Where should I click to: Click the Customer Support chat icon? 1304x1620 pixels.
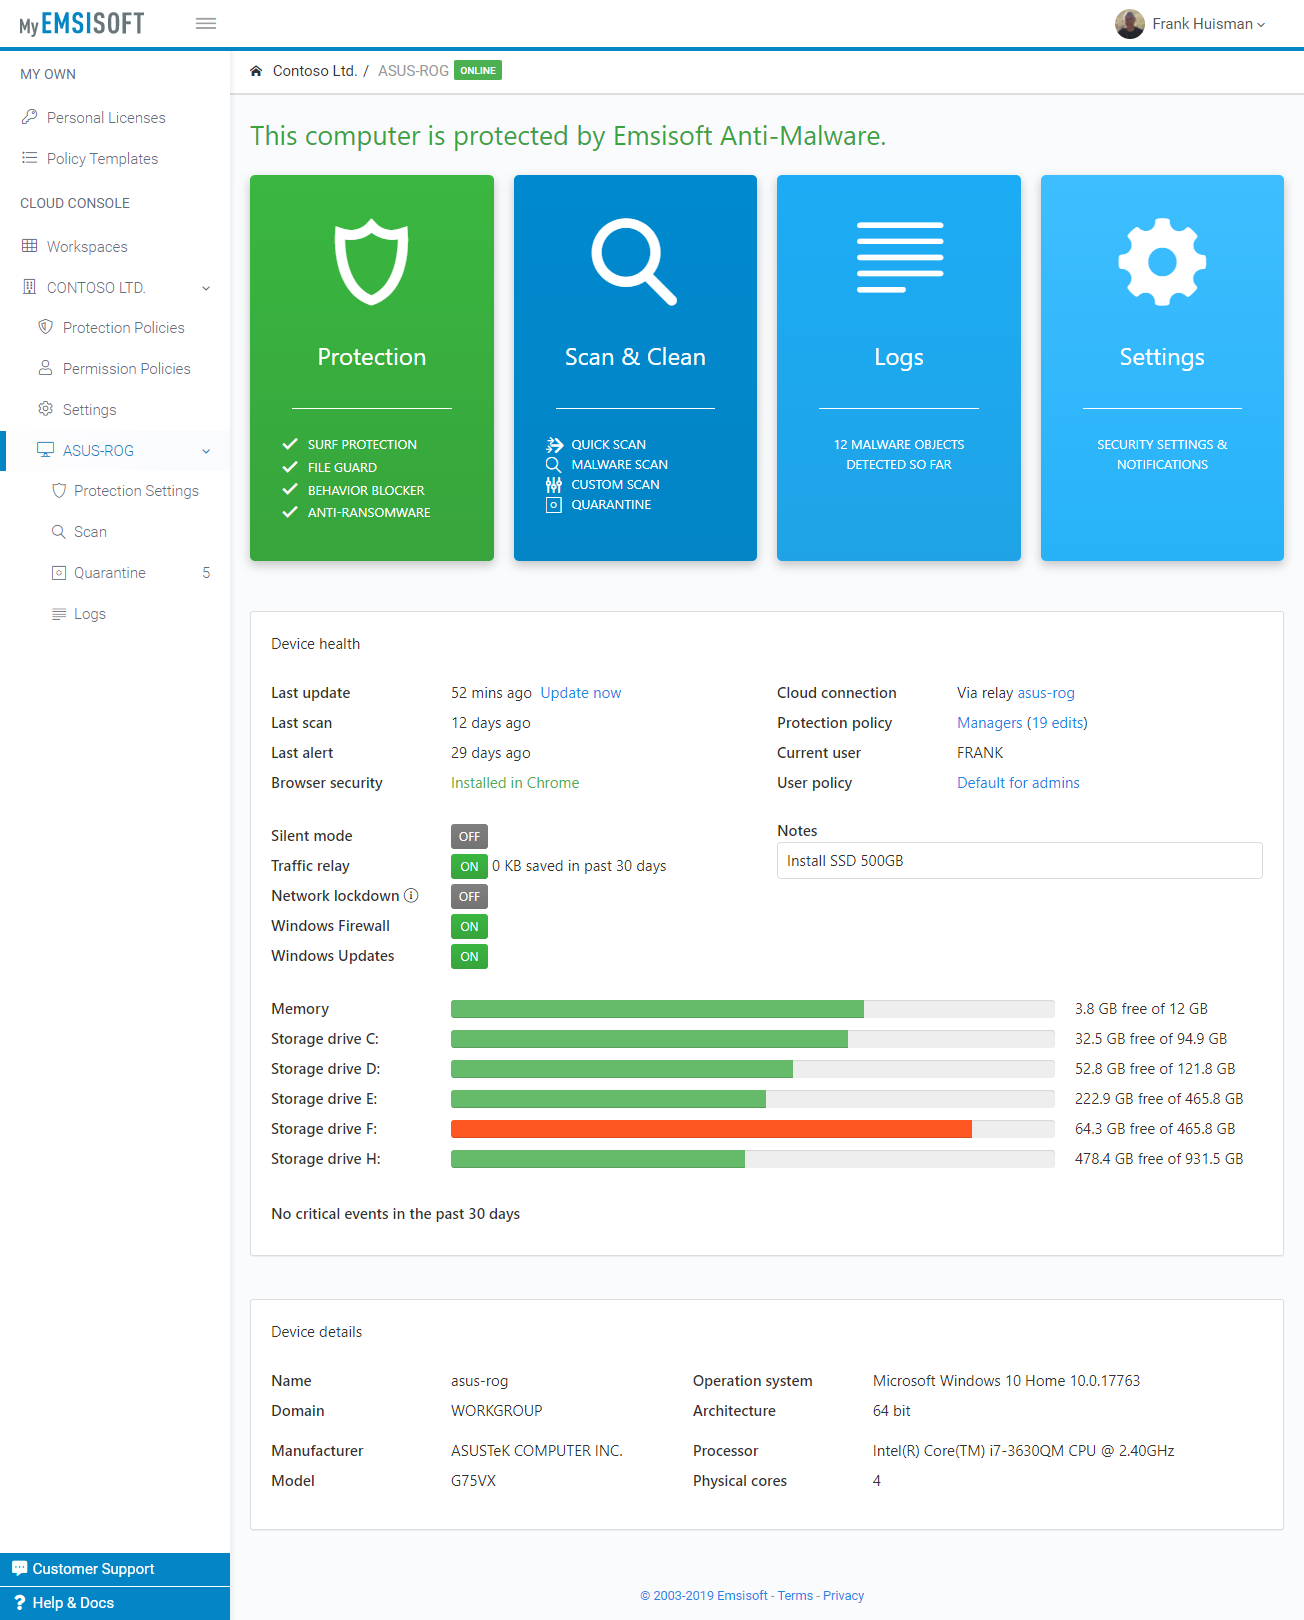point(19,1568)
